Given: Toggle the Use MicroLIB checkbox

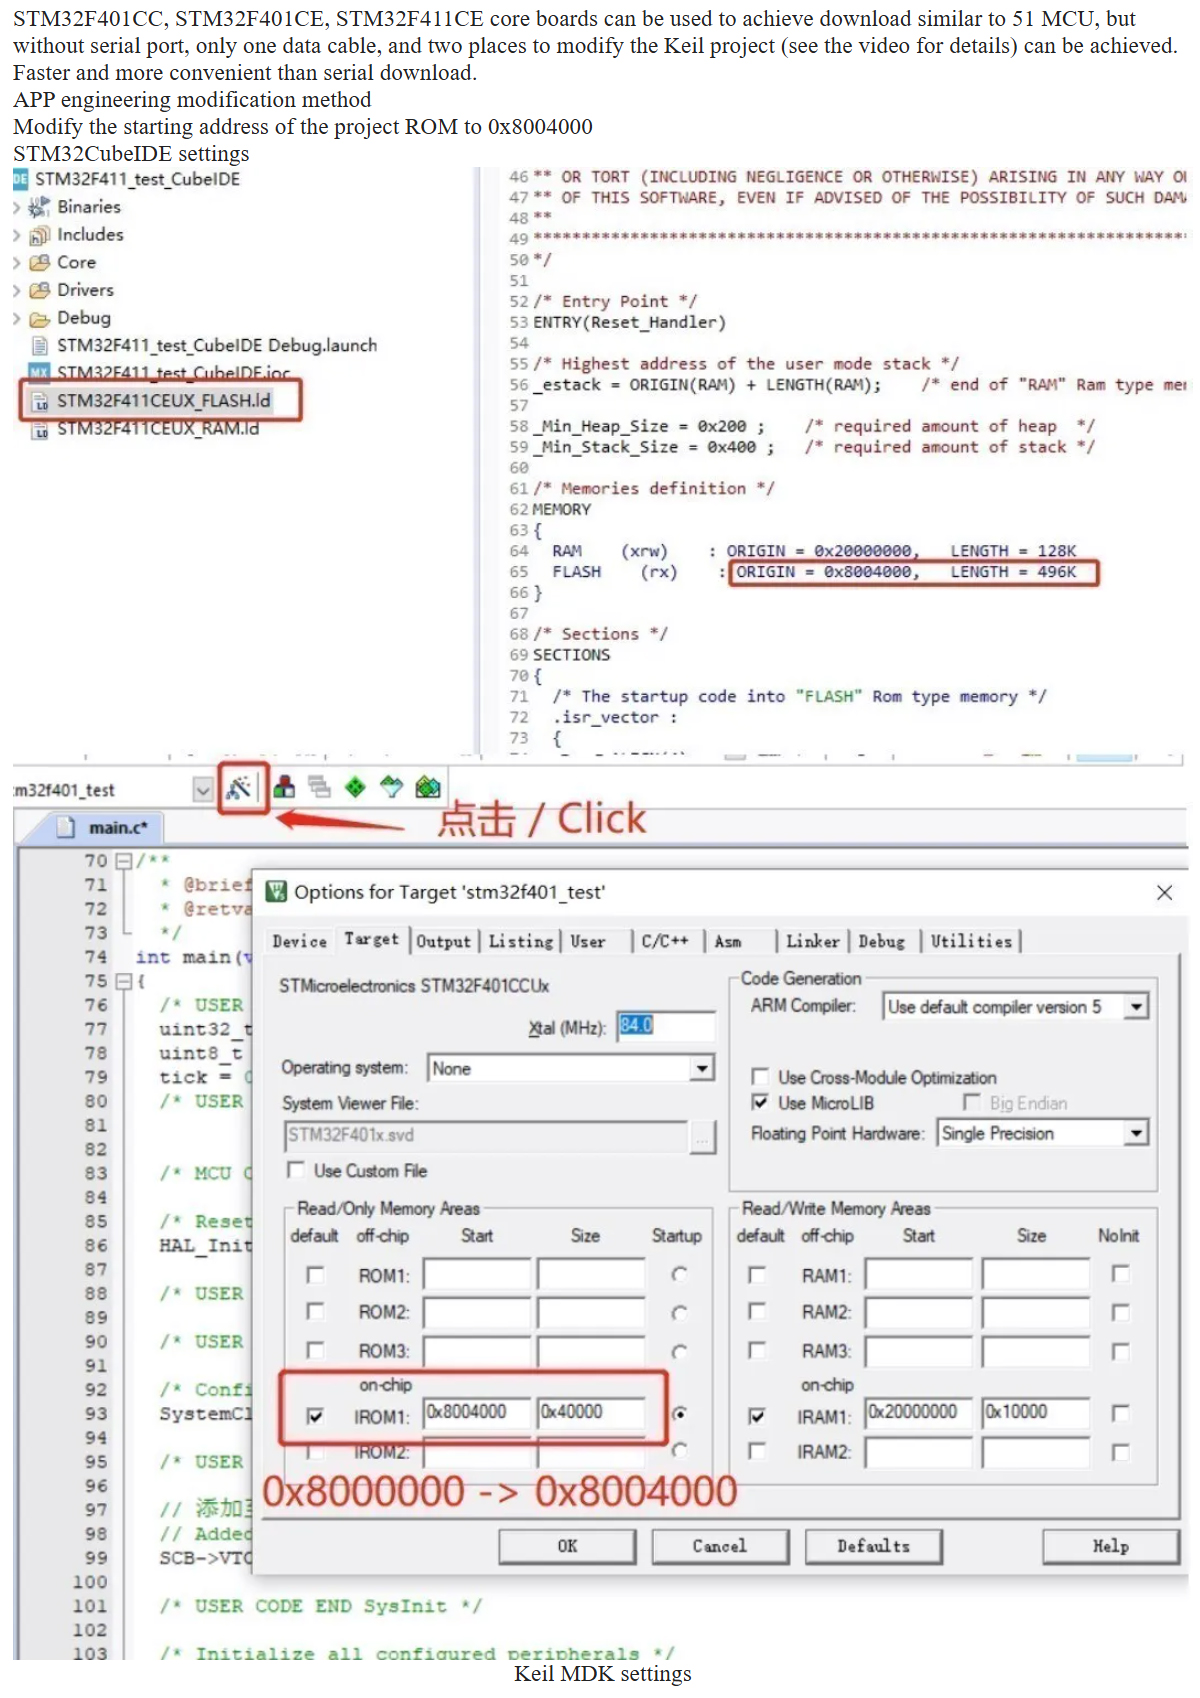Looking at the screenshot, I should 760,1102.
